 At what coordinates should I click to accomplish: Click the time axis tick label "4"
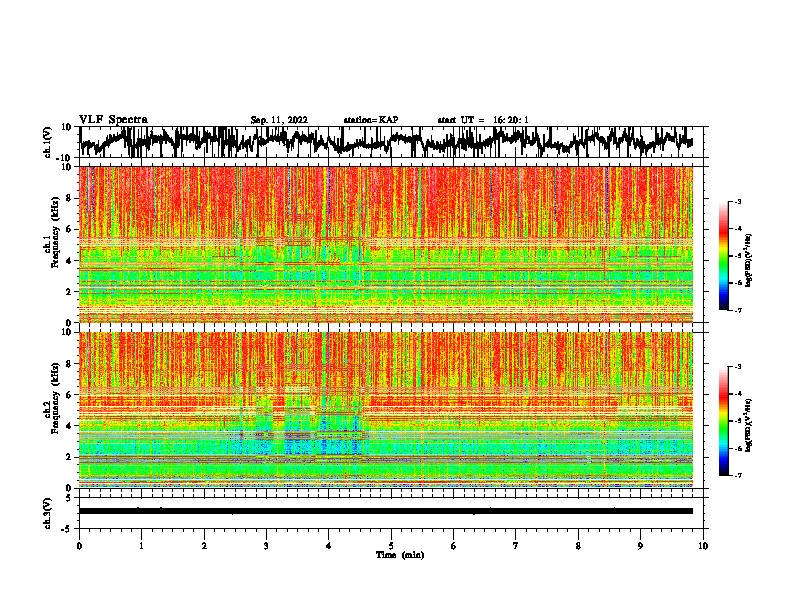pos(329,546)
